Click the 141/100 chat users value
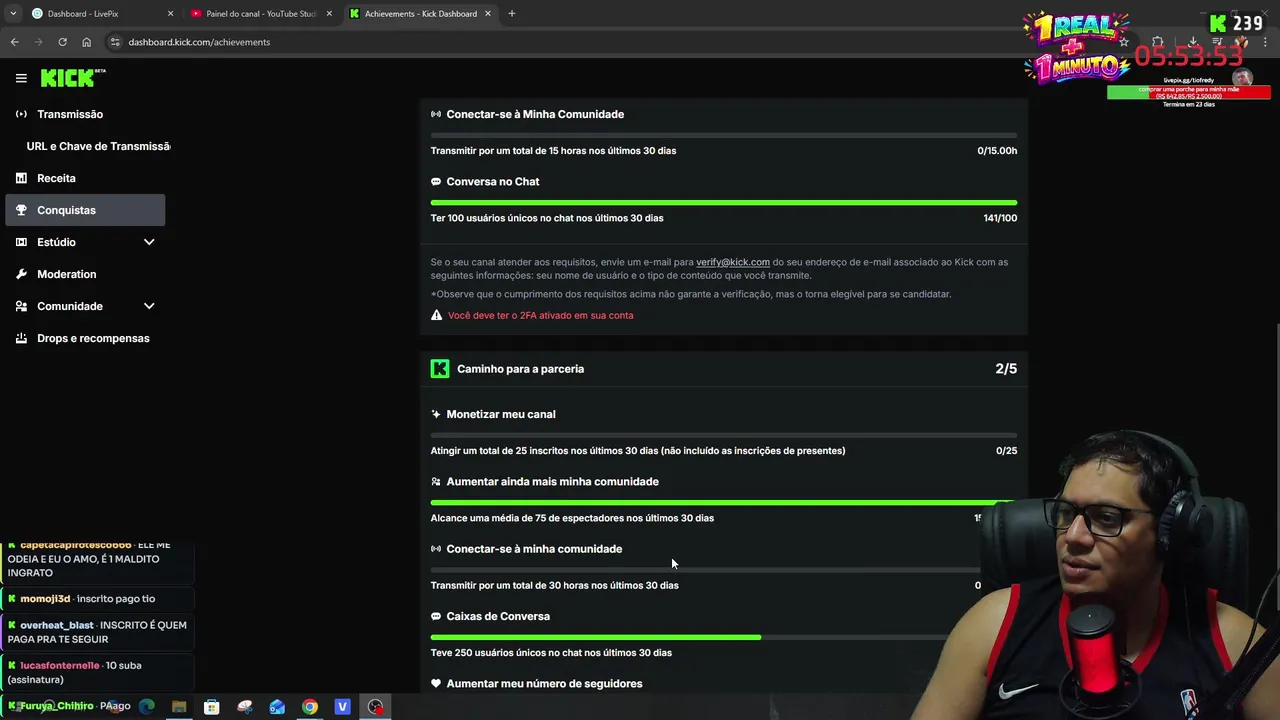Screen dimensions: 1280x720 pyautogui.click(x=1000, y=218)
